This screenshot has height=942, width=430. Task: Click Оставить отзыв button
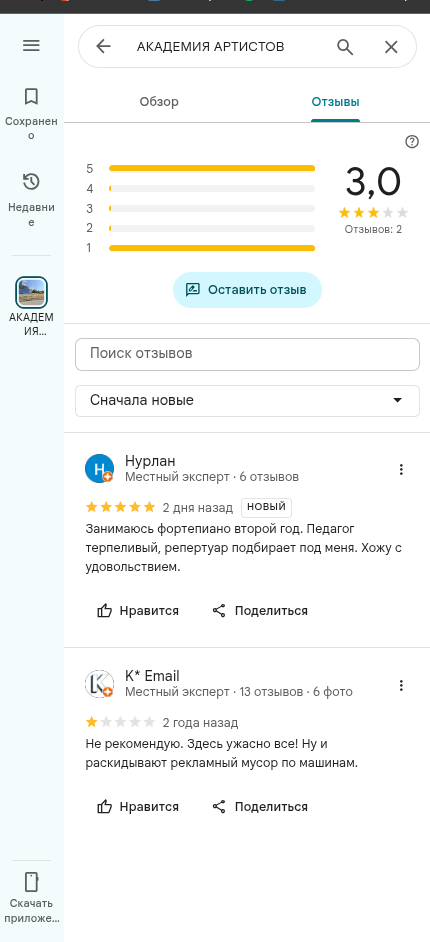[247, 290]
